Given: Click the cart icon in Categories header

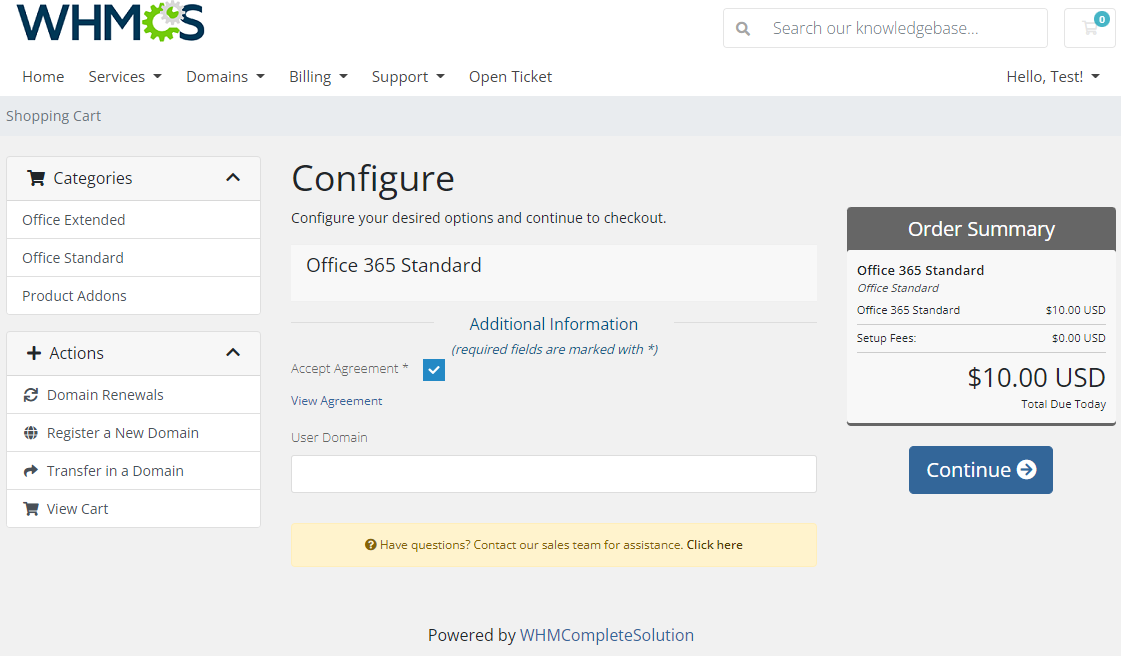Looking at the screenshot, I should coord(36,177).
